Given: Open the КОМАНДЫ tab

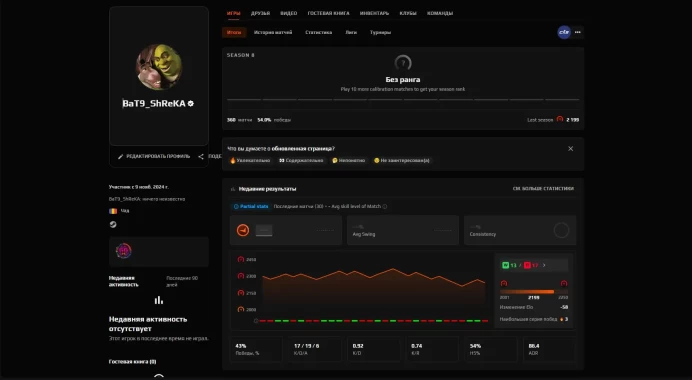Looking at the screenshot, I should [x=440, y=13].
